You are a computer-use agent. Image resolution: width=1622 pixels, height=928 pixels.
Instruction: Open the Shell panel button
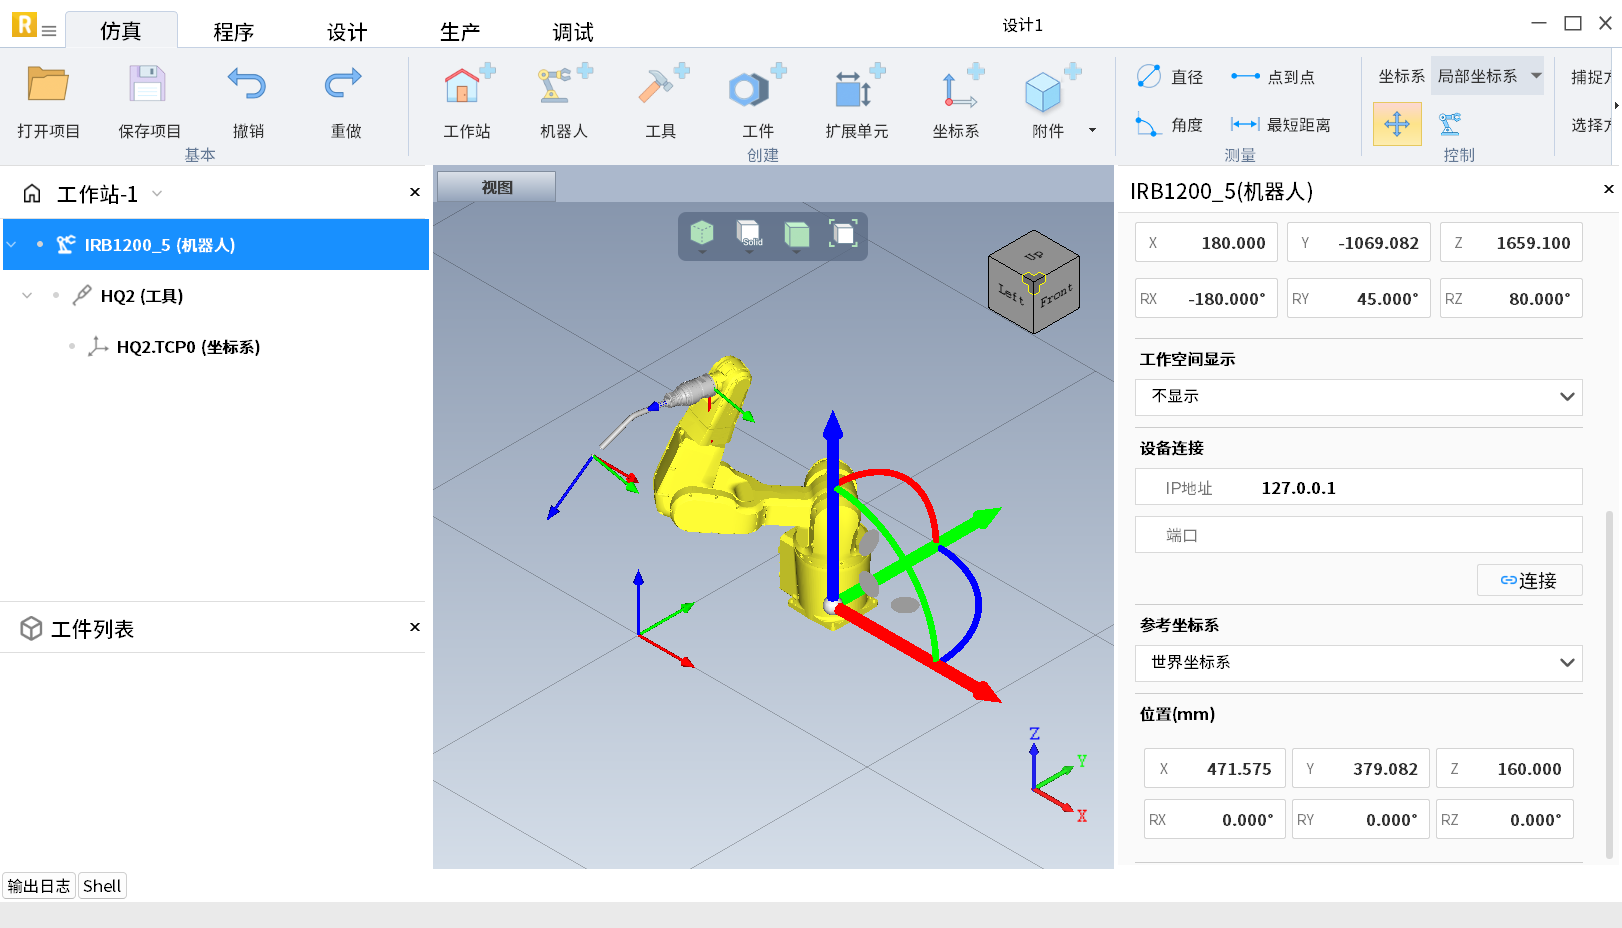[102, 886]
